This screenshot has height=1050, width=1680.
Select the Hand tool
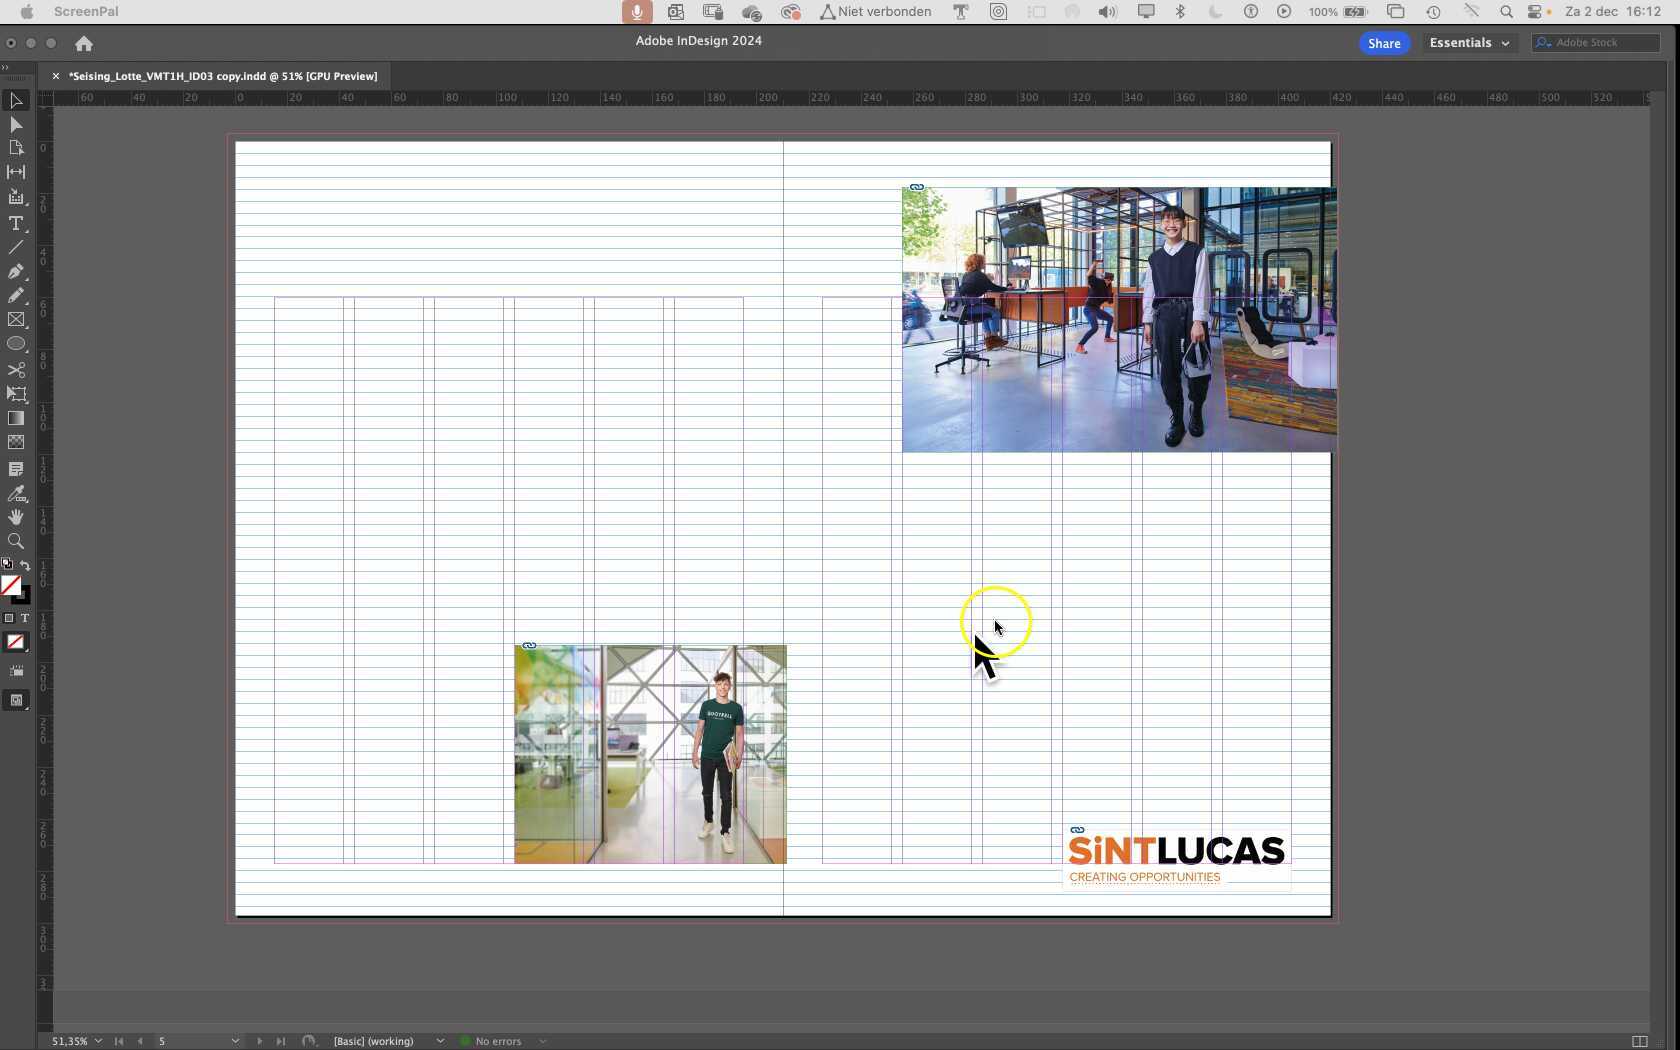(x=16, y=517)
